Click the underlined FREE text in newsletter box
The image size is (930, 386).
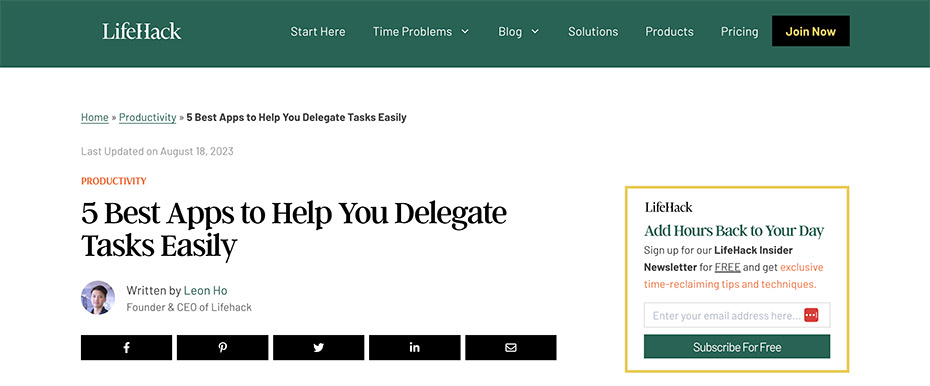[728, 267]
